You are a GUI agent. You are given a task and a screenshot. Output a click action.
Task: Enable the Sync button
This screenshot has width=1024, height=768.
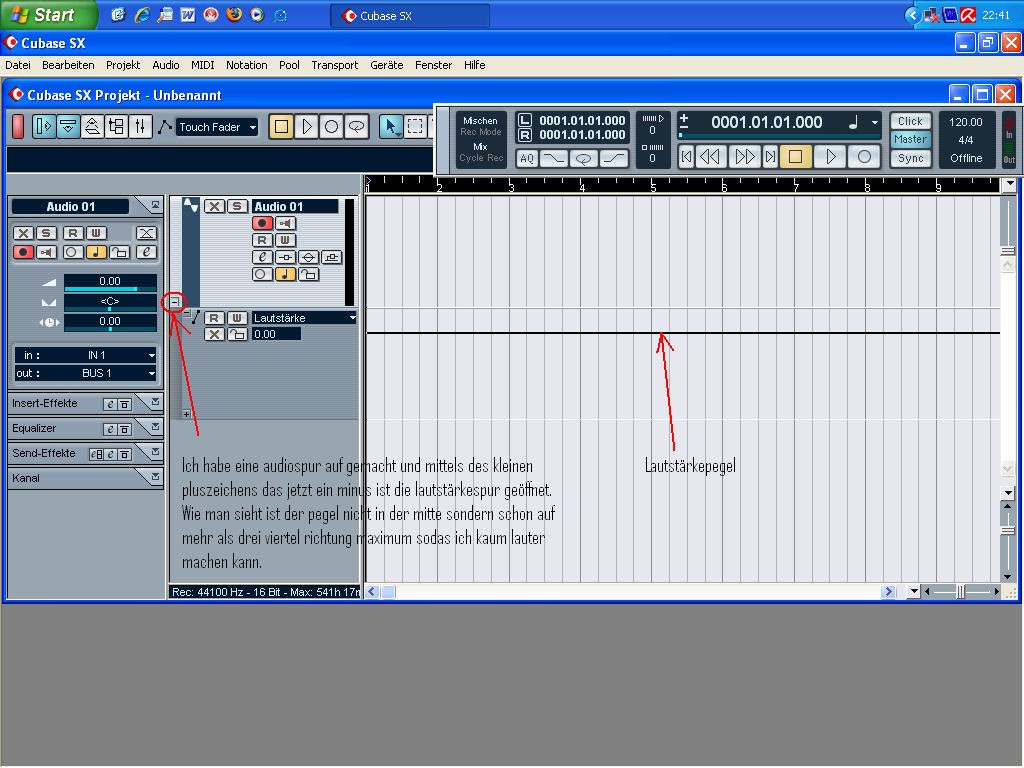click(910, 158)
